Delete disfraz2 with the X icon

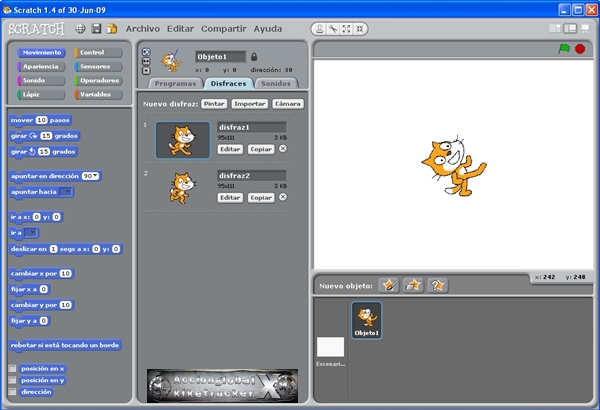point(283,197)
